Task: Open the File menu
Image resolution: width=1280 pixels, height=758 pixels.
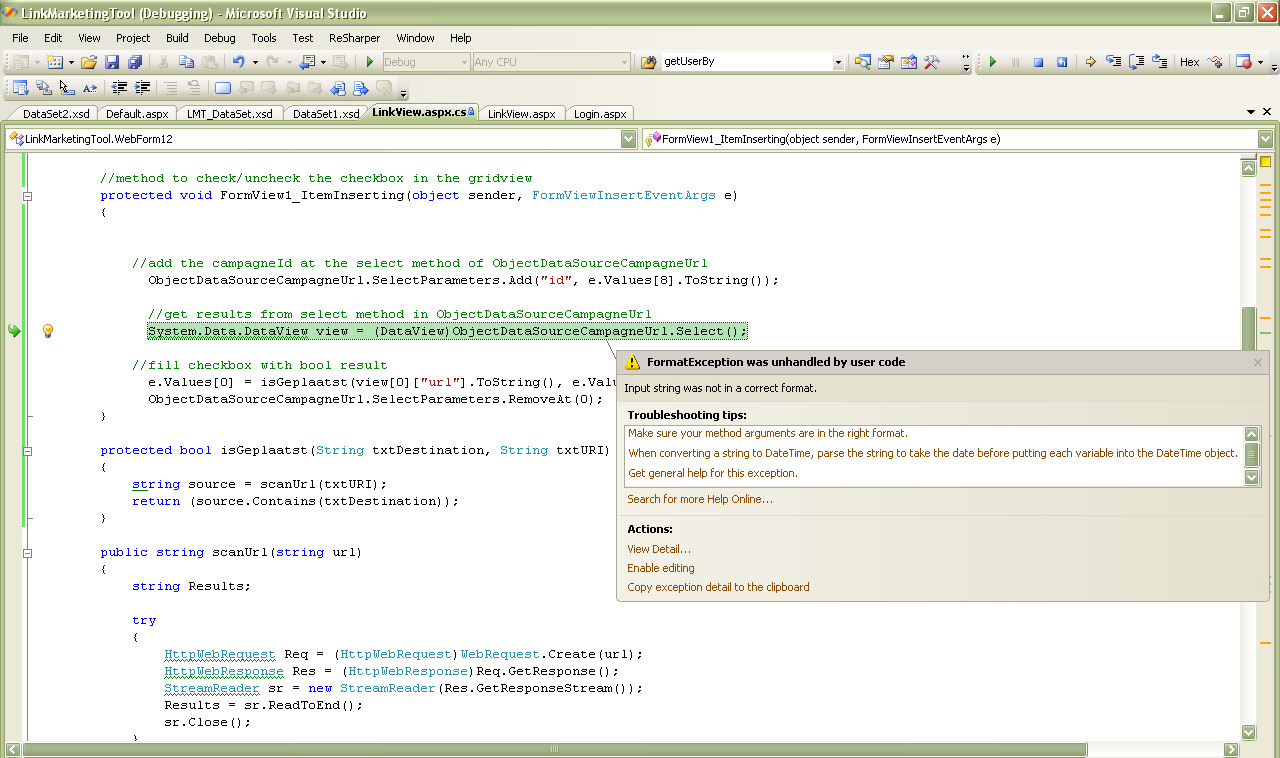Action: 20,38
